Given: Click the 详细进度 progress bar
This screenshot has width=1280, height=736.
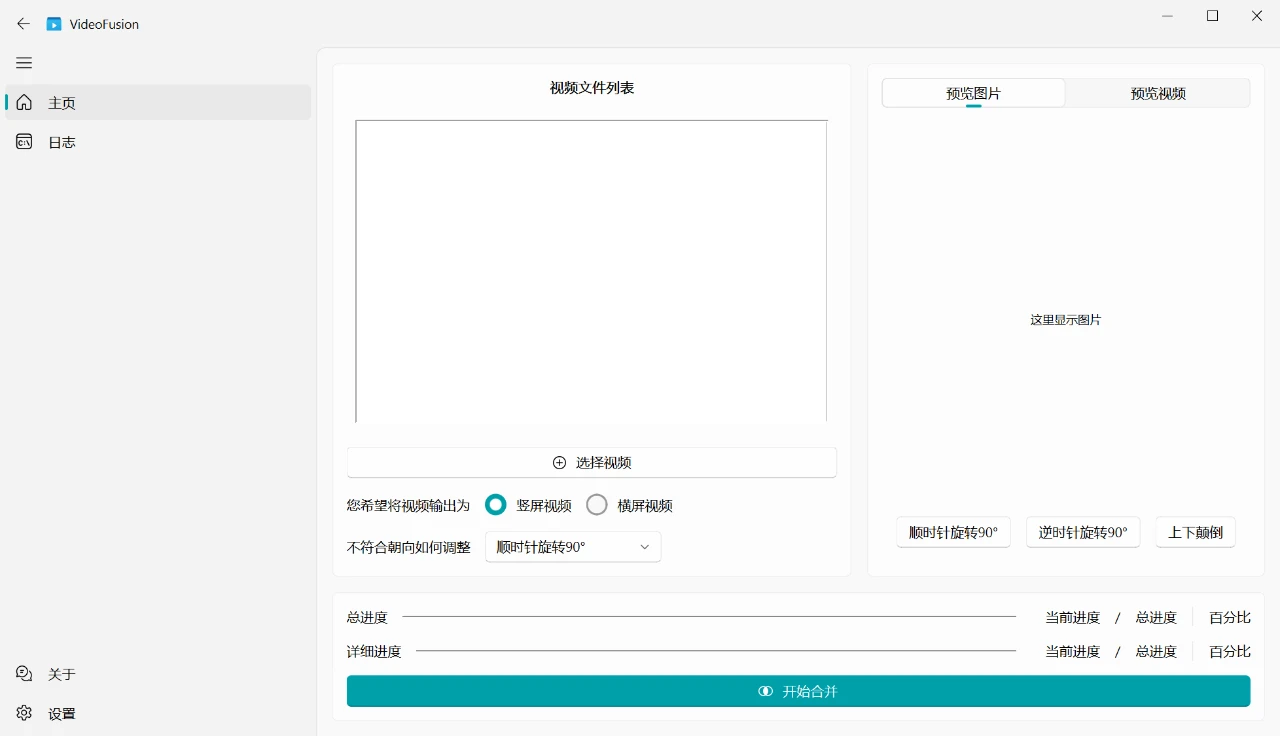Looking at the screenshot, I should point(716,651).
